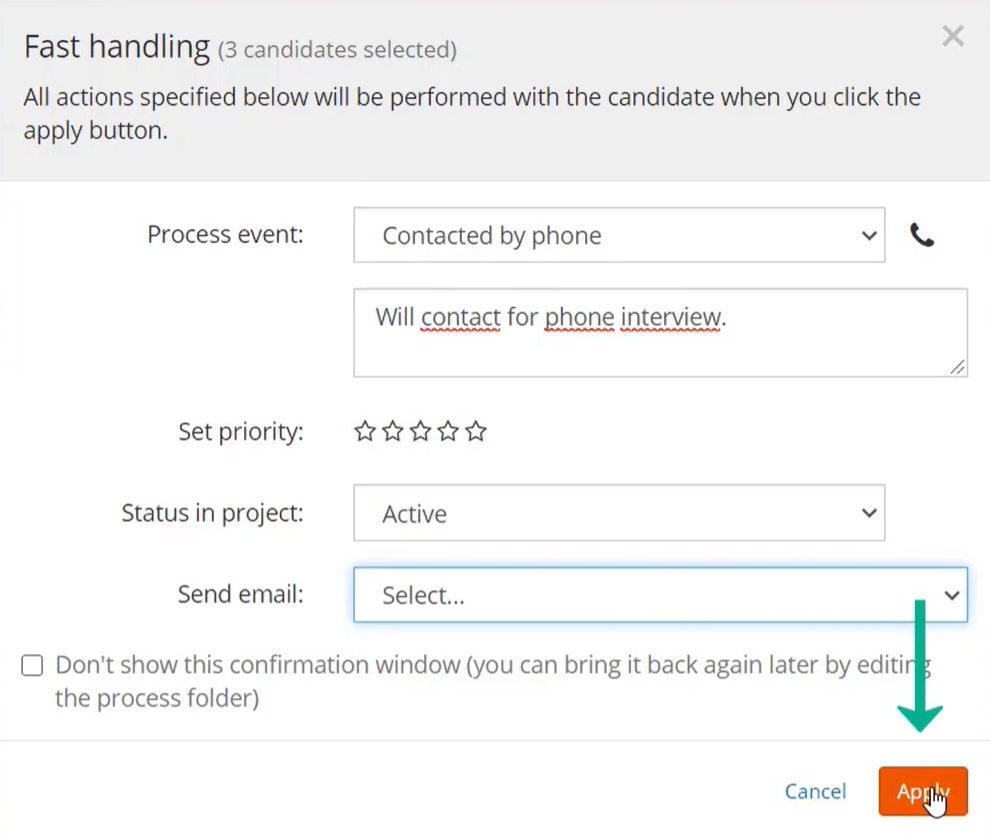This screenshot has width=990, height=838.
Task: Open the Process event dropdown
Action: pyautogui.click(x=619, y=235)
